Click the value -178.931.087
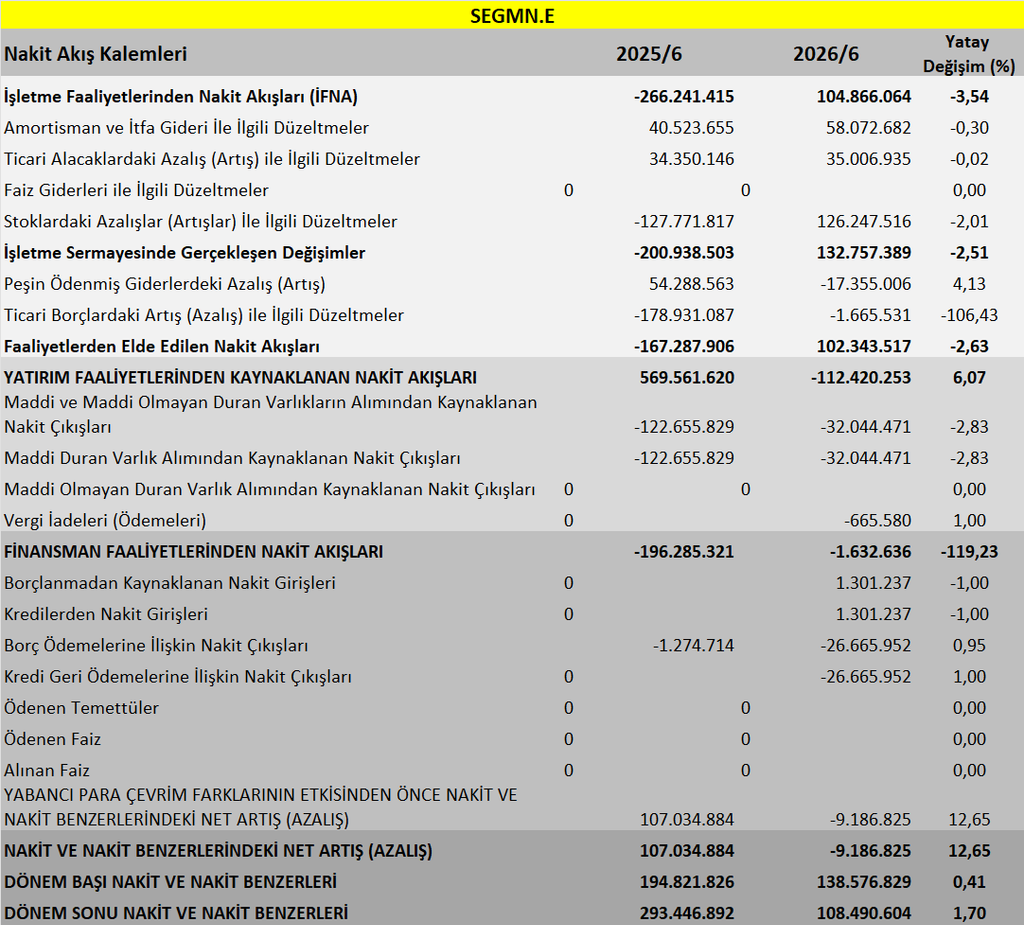Viewport: 1024px width, 925px height. click(684, 316)
